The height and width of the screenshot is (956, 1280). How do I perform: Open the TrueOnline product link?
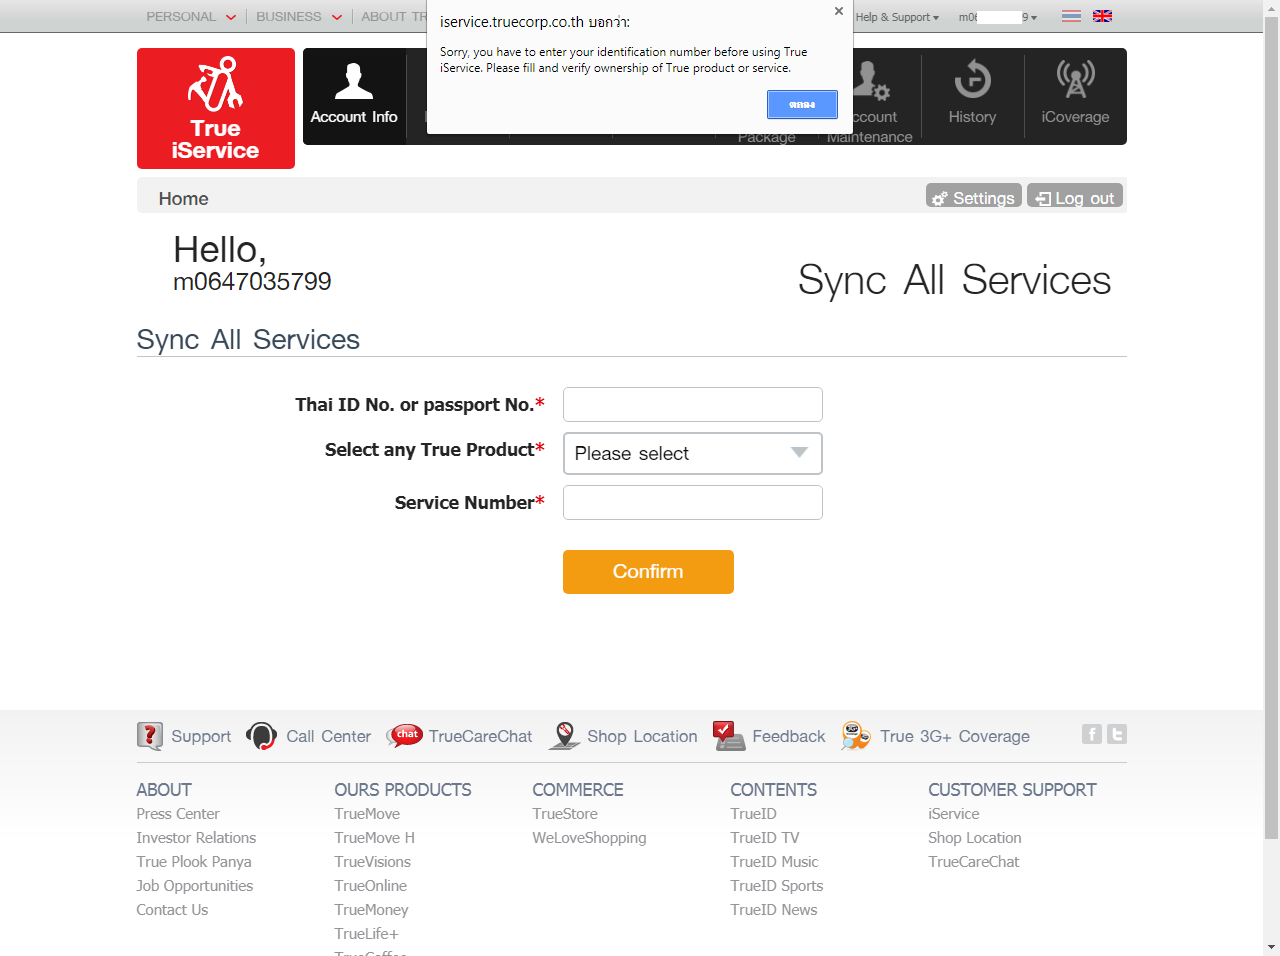pos(371,886)
